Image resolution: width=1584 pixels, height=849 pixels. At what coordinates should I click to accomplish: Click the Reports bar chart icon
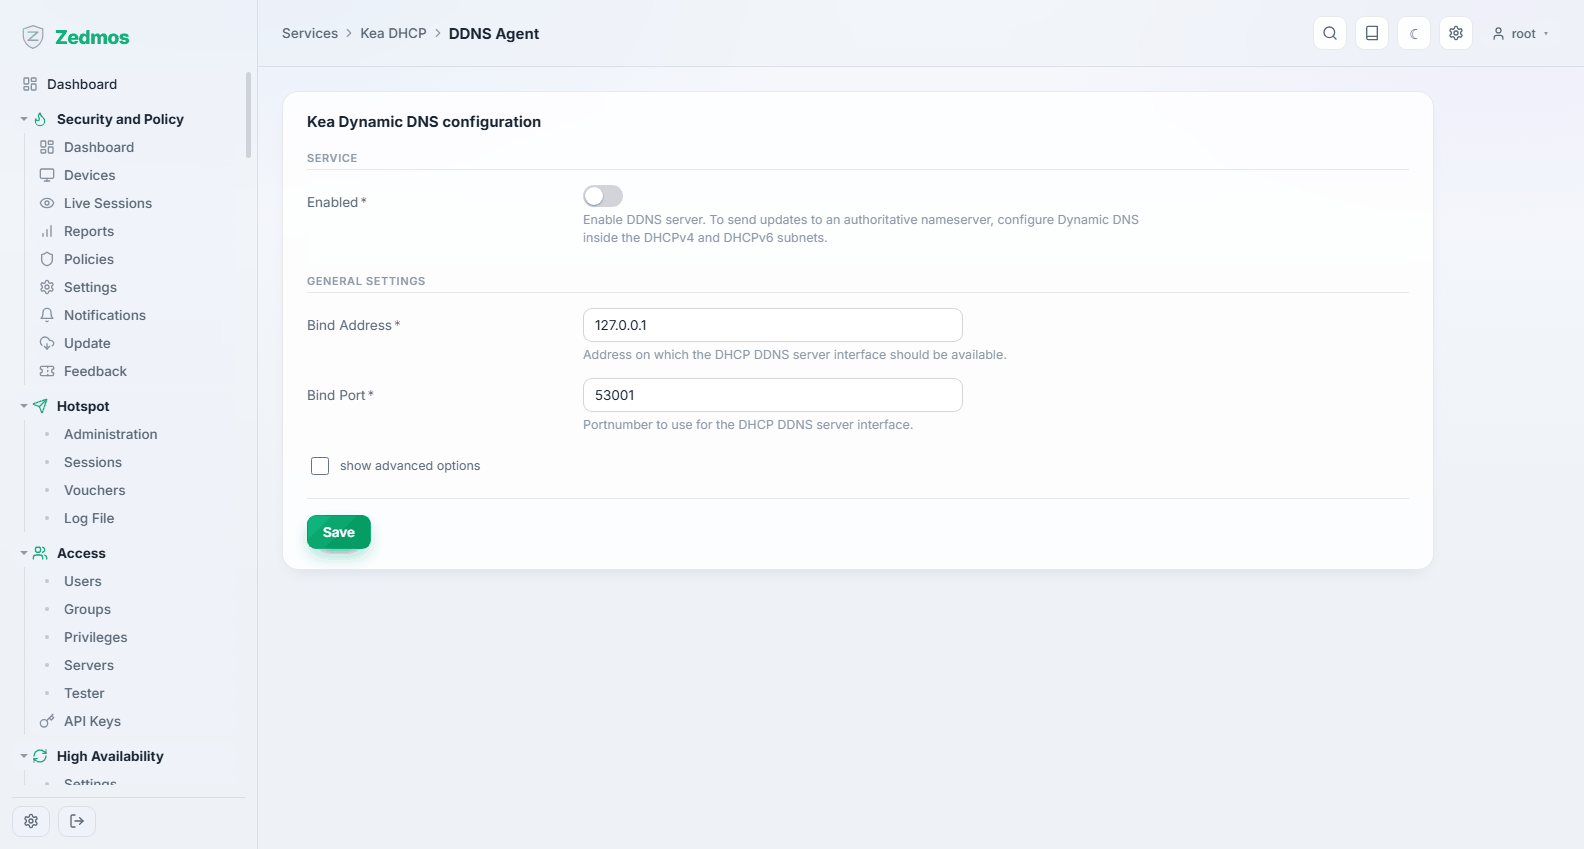47,231
